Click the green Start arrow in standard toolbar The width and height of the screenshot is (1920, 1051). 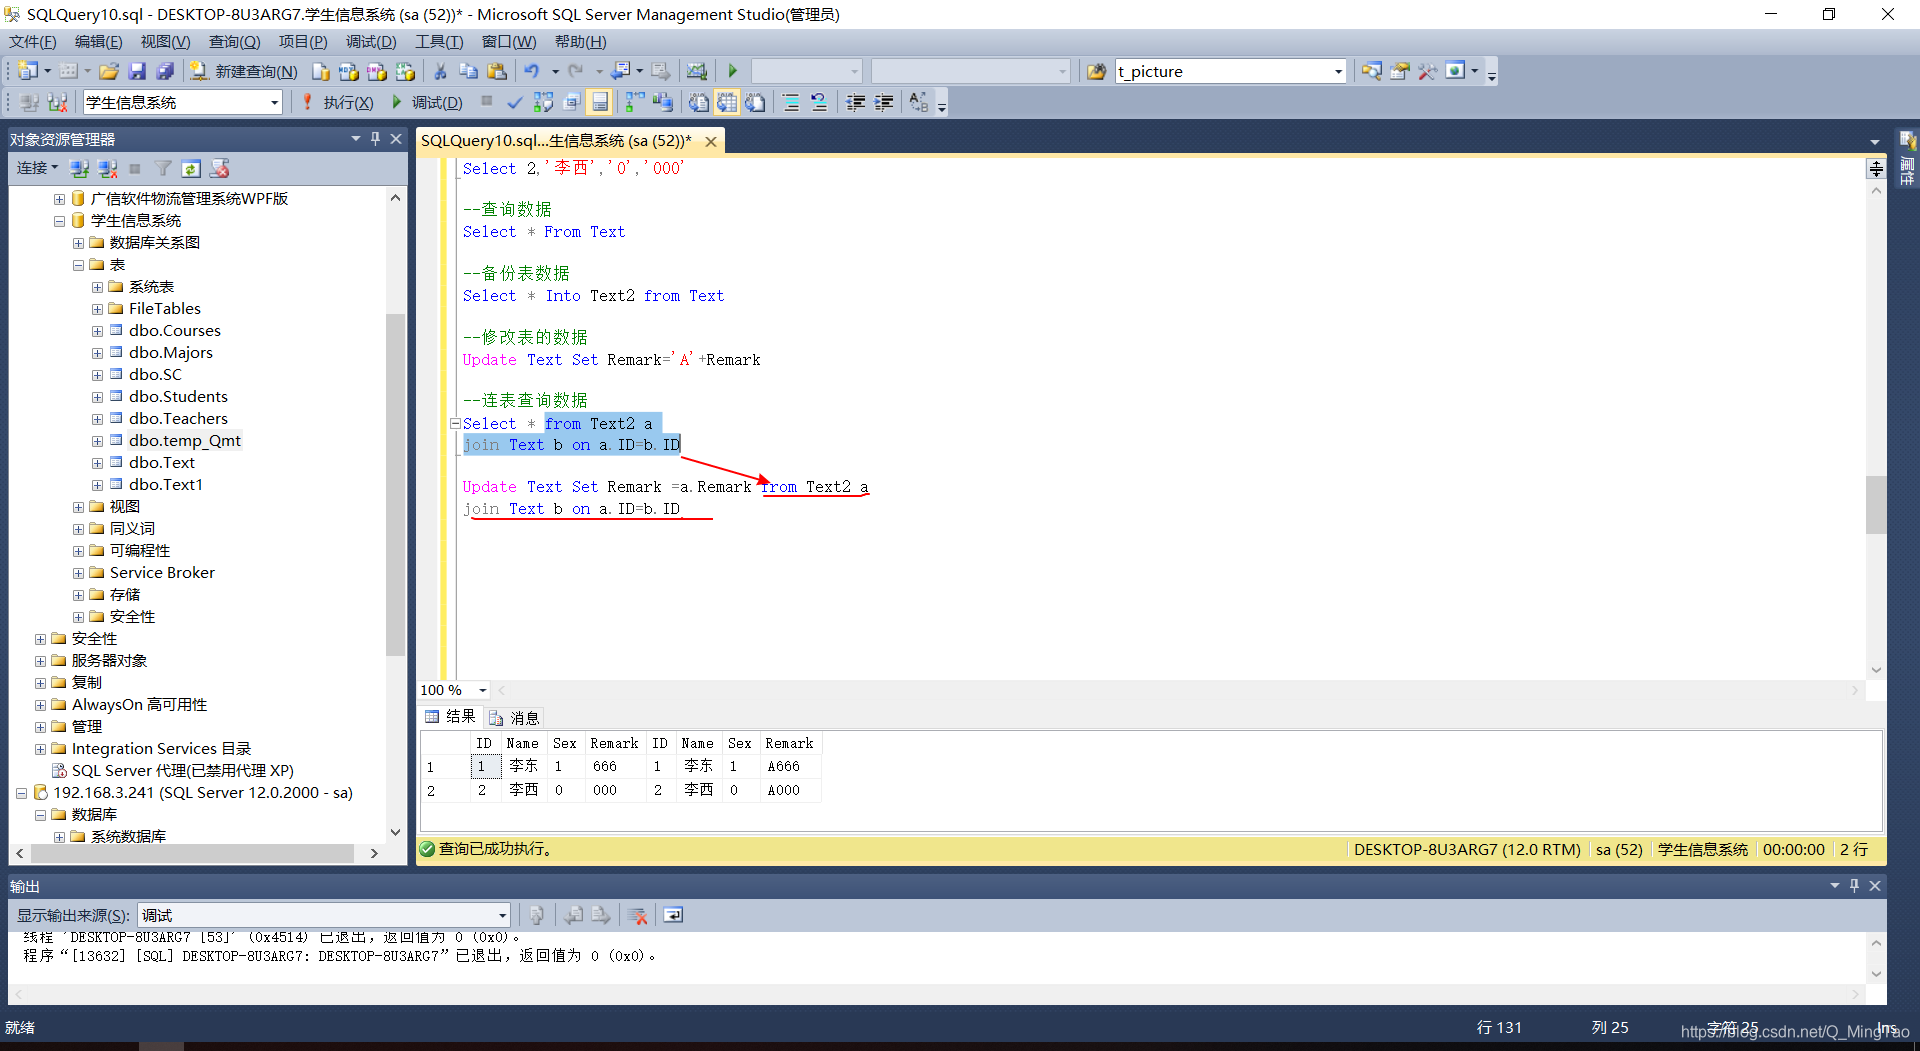(732, 71)
